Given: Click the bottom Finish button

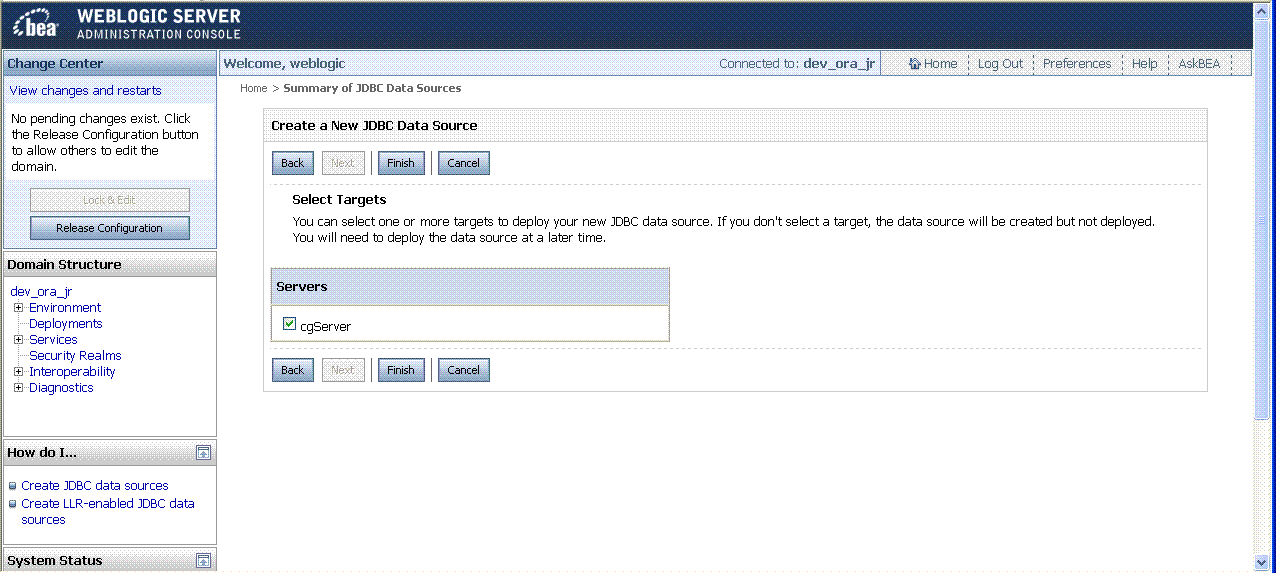Looking at the screenshot, I should pos(401,370).
